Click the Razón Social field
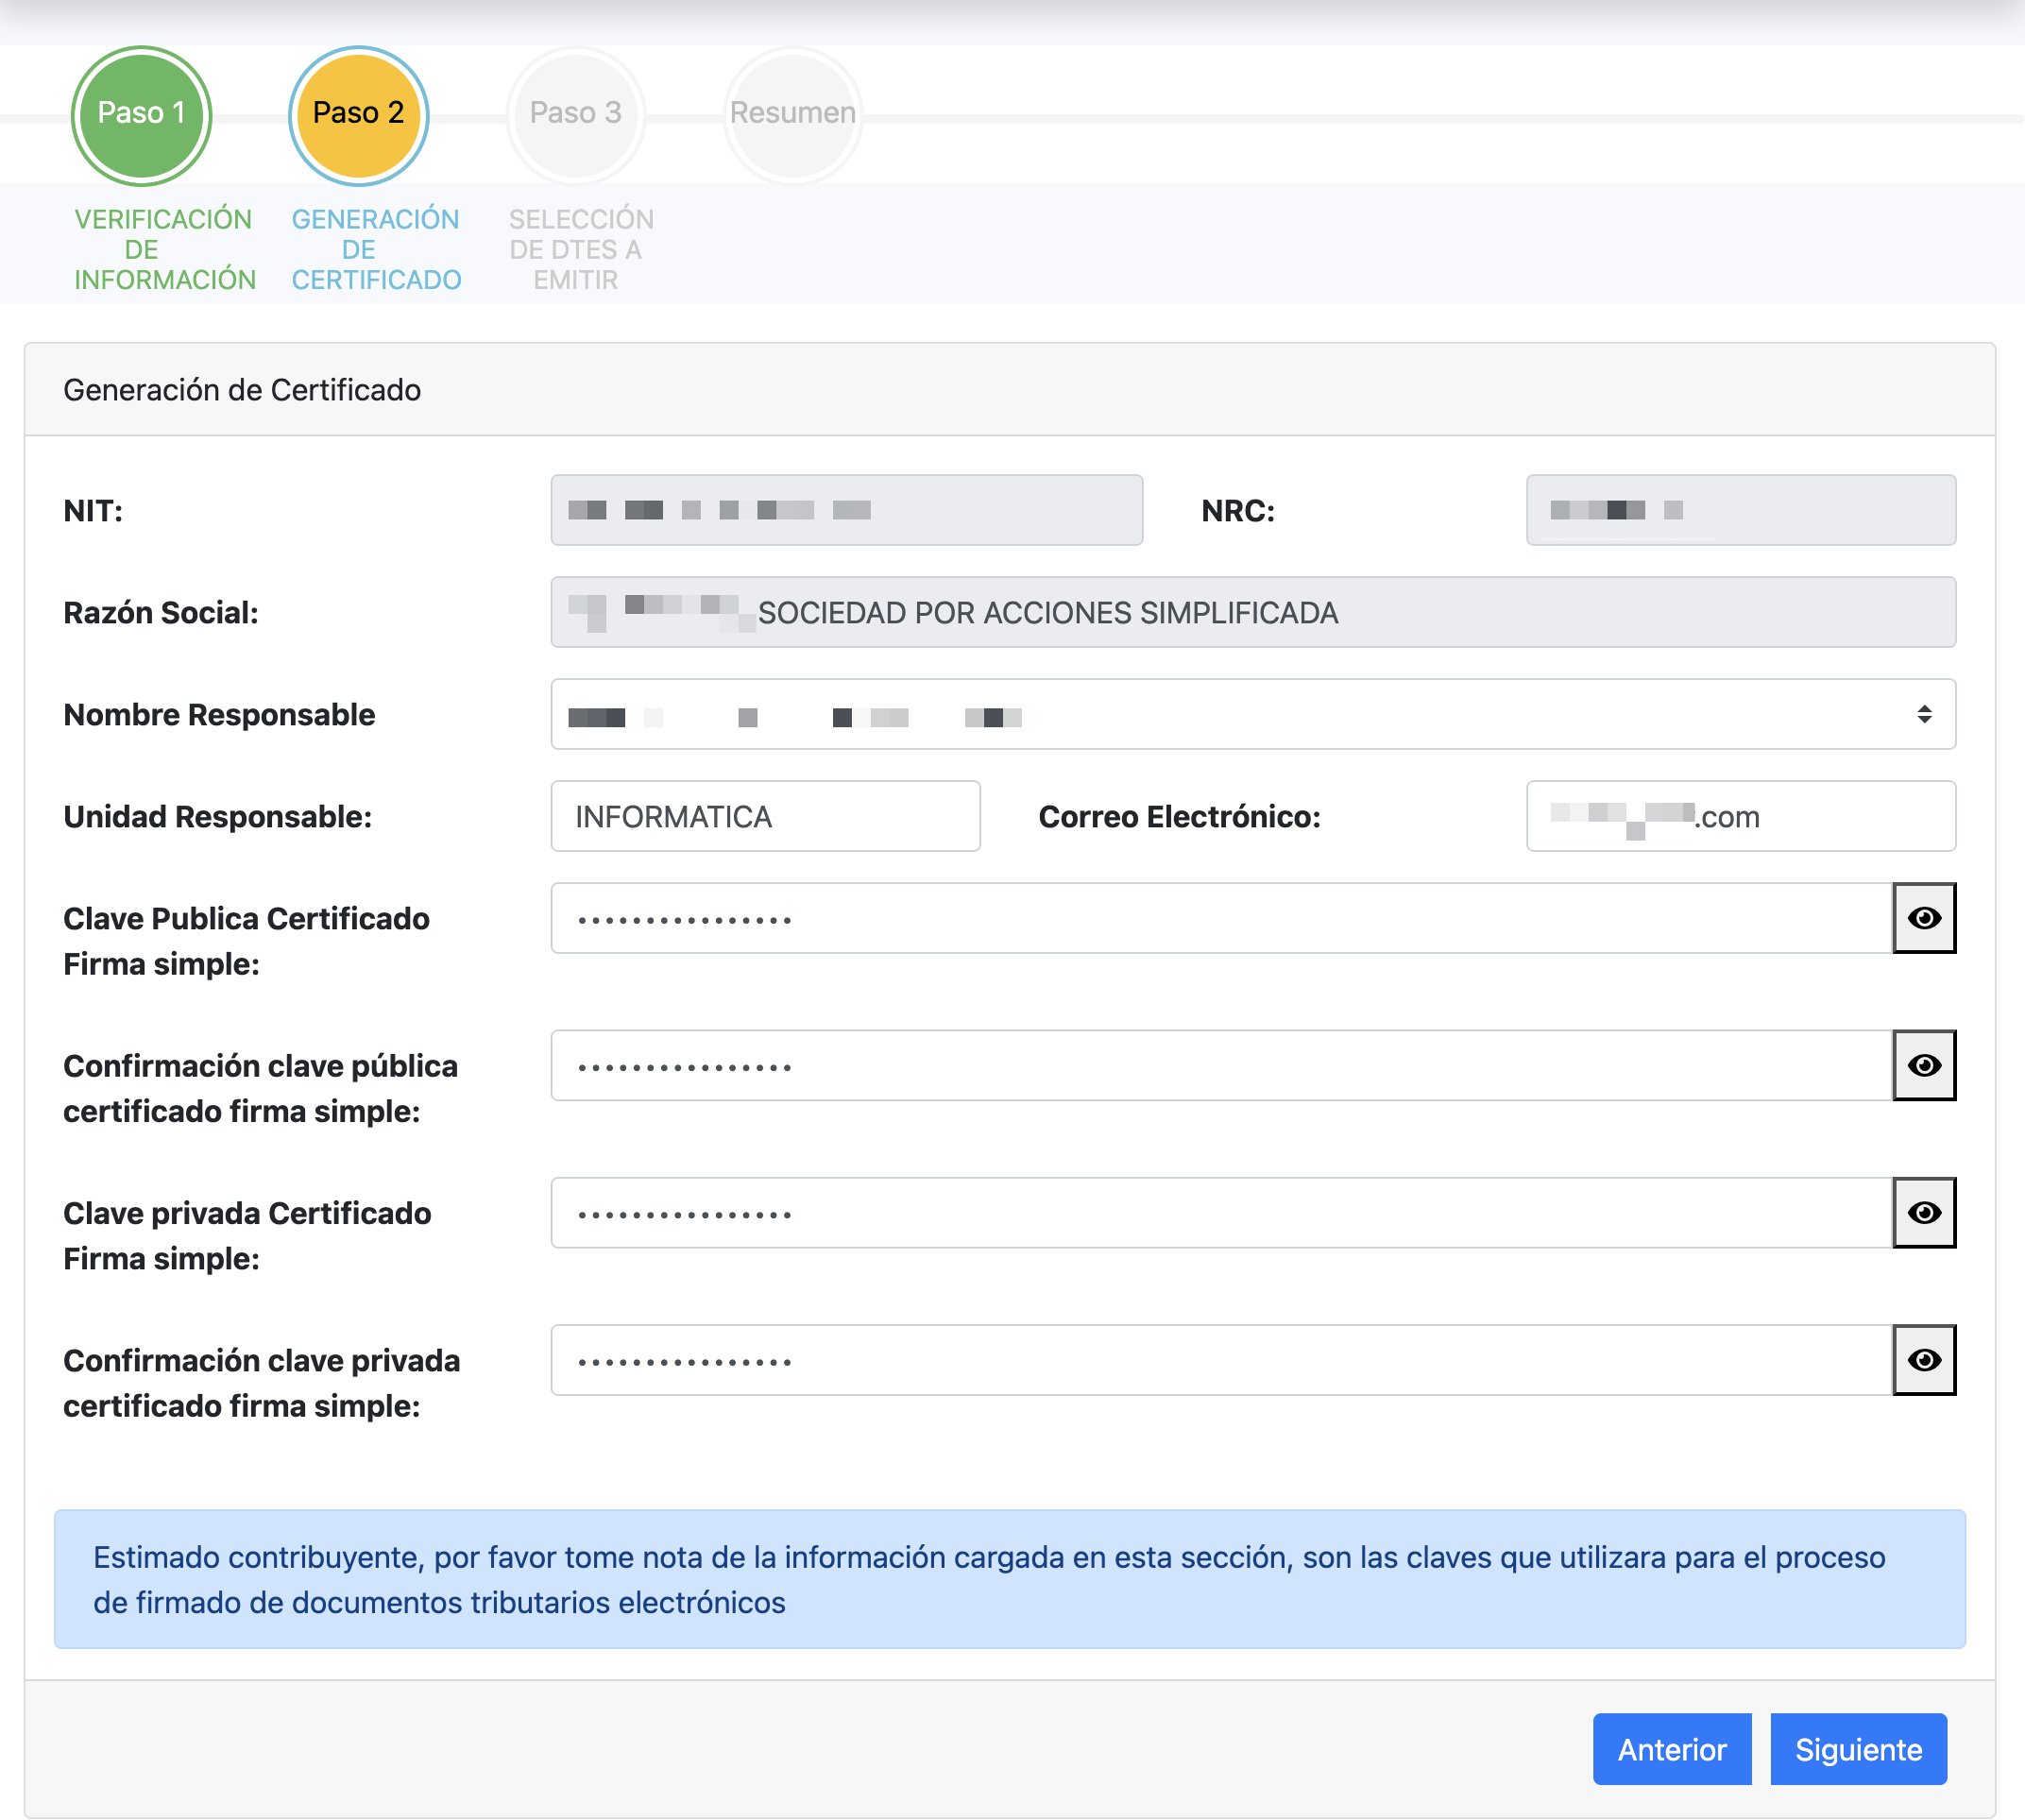 (1252, 612)
